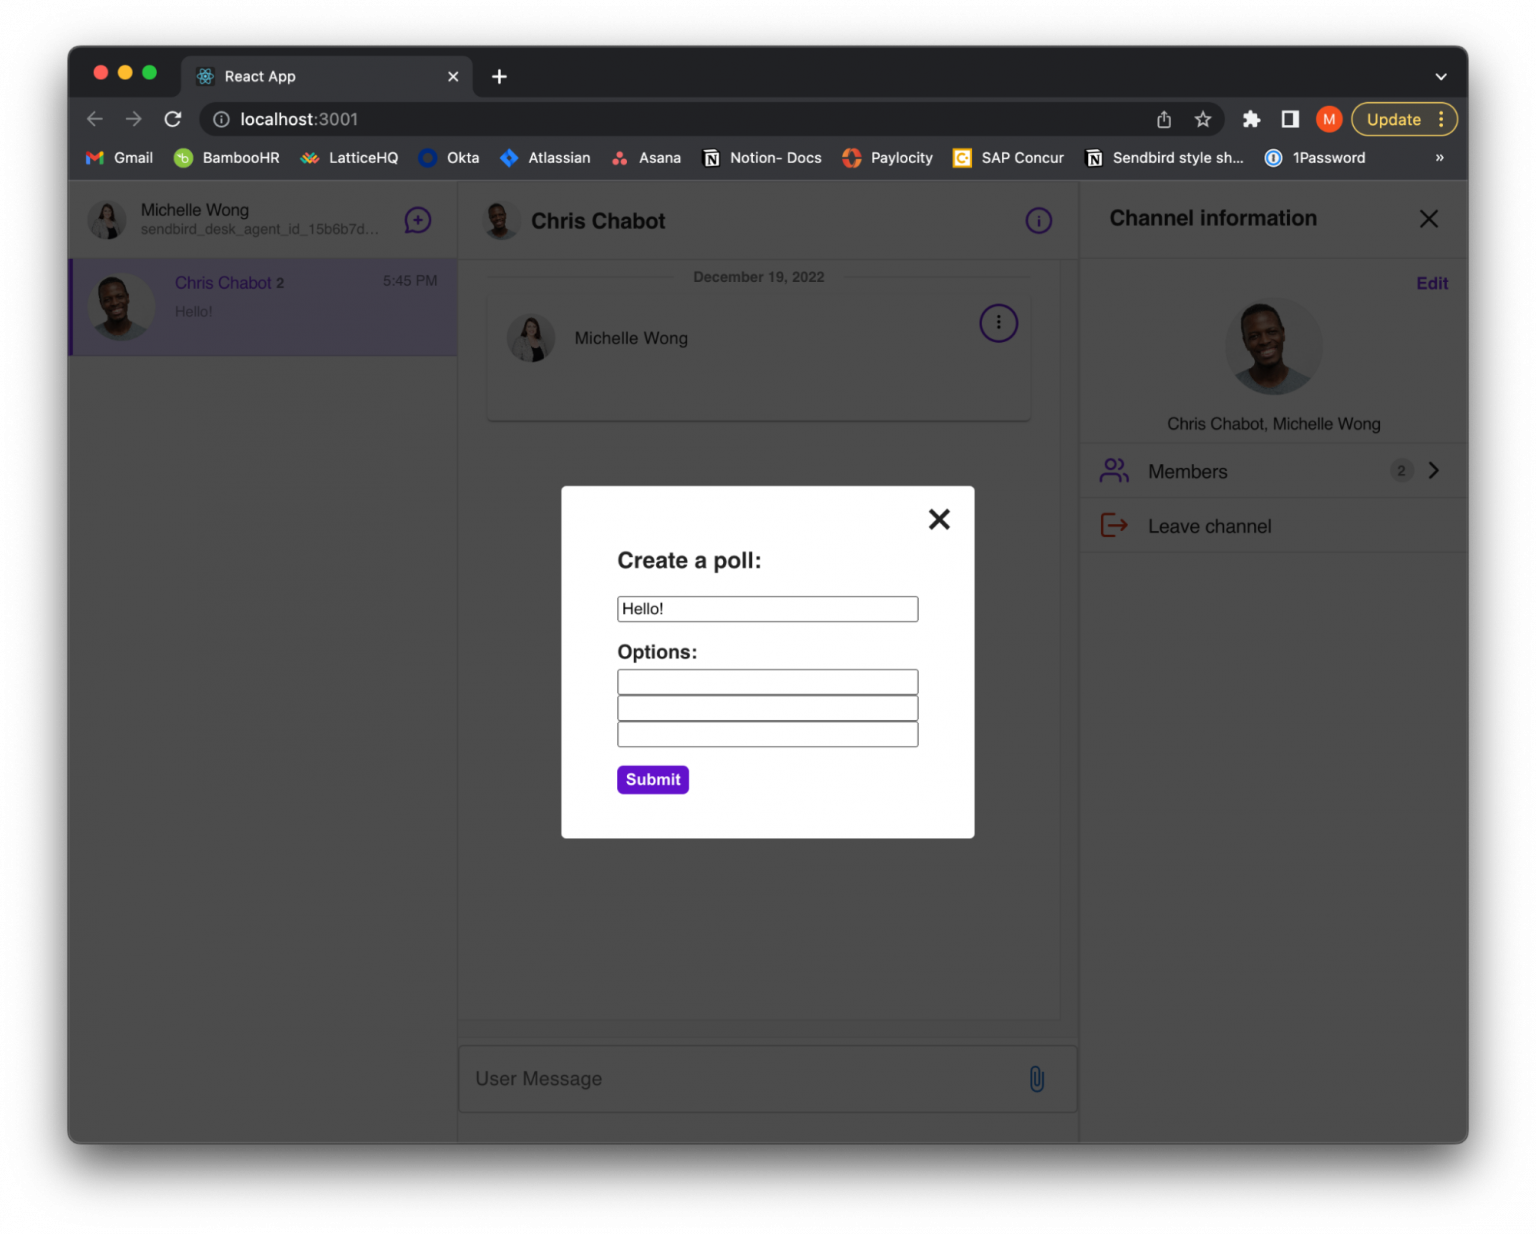
Task: Click the poll title field containing Hello!
Action: (x=767, y=609)
